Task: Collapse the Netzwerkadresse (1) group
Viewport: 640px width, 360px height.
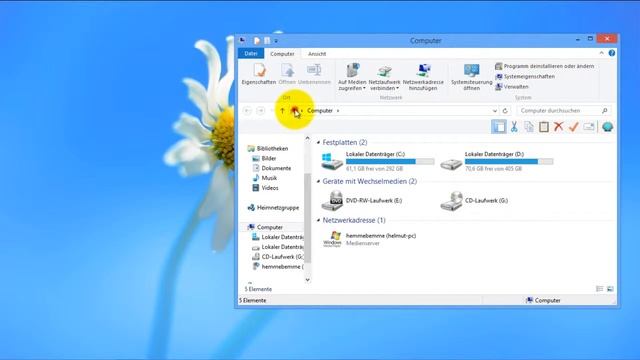Action: click(318, 220)
